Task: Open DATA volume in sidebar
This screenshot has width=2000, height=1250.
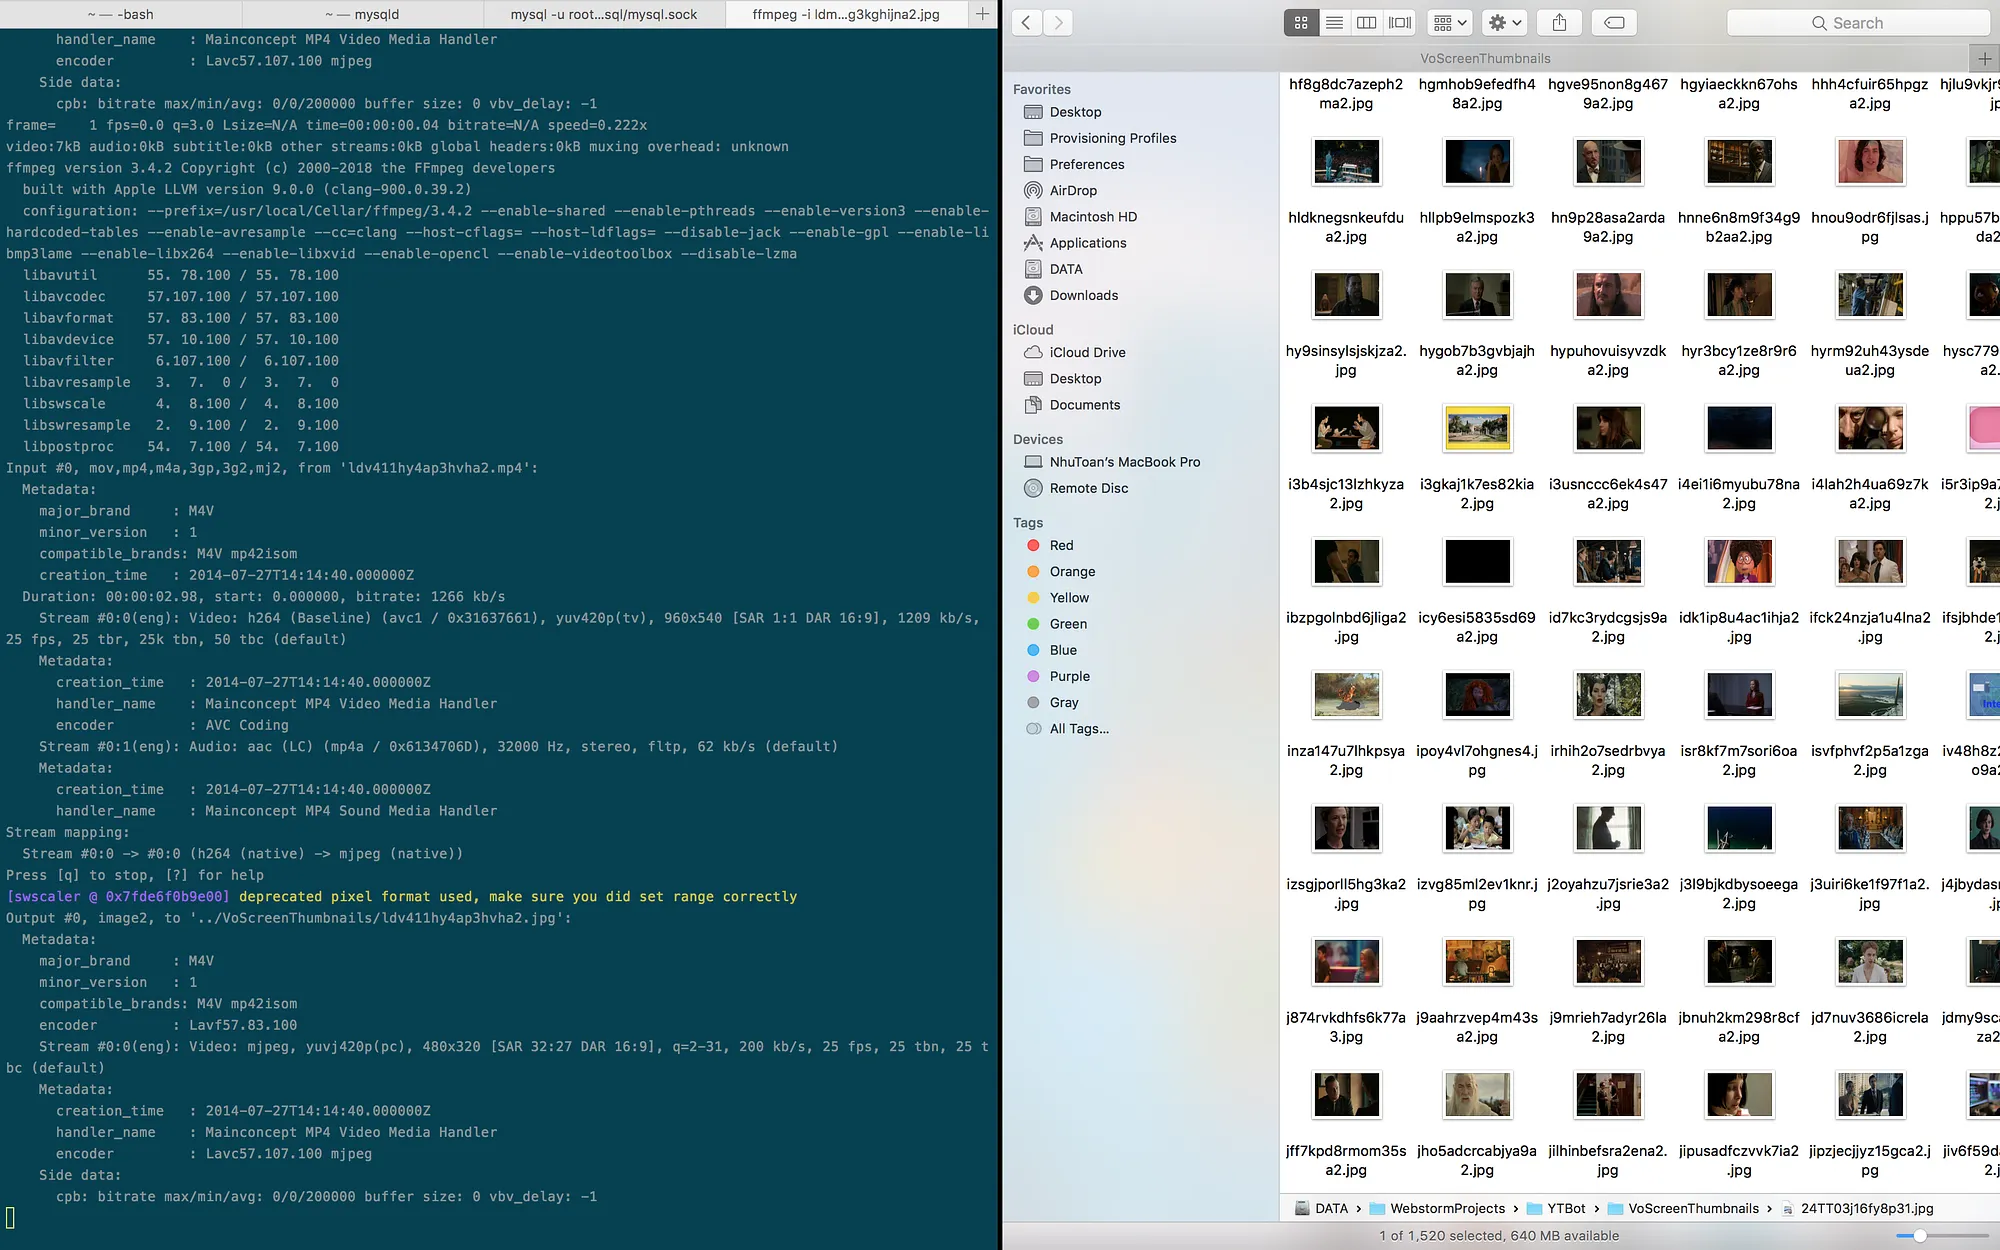Action: click(x=1066, y=269)
